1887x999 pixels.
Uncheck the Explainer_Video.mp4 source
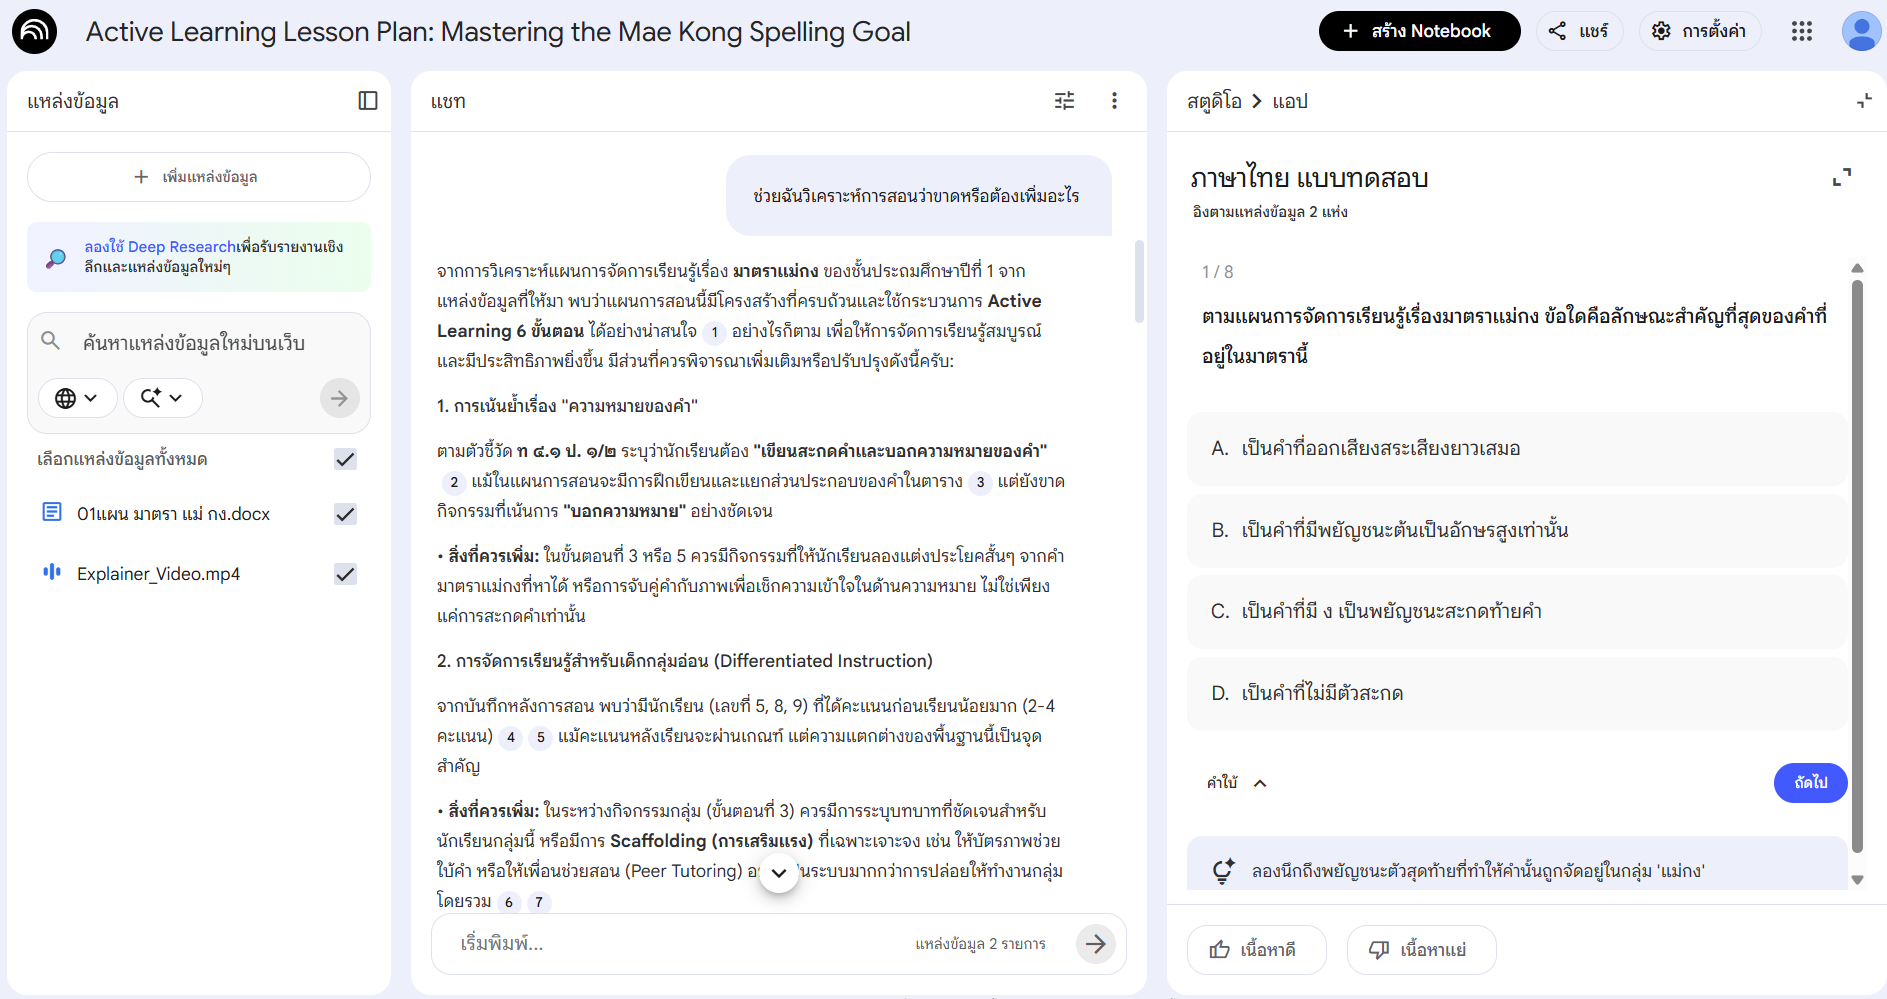coord(345,574)
